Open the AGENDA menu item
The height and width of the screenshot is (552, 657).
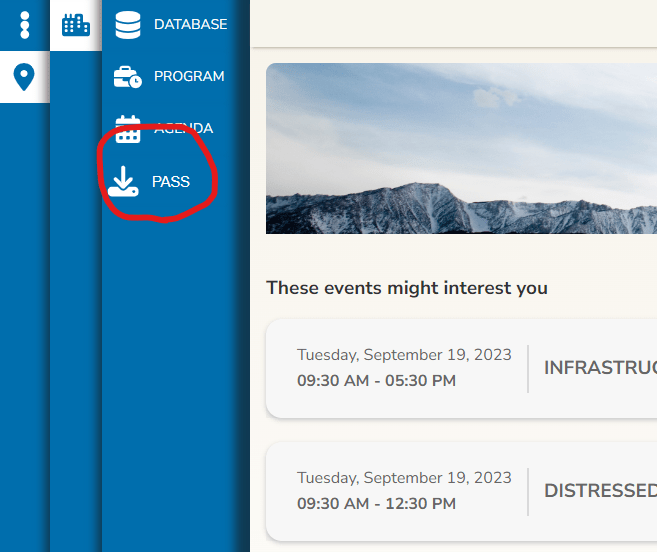(184, 128)
